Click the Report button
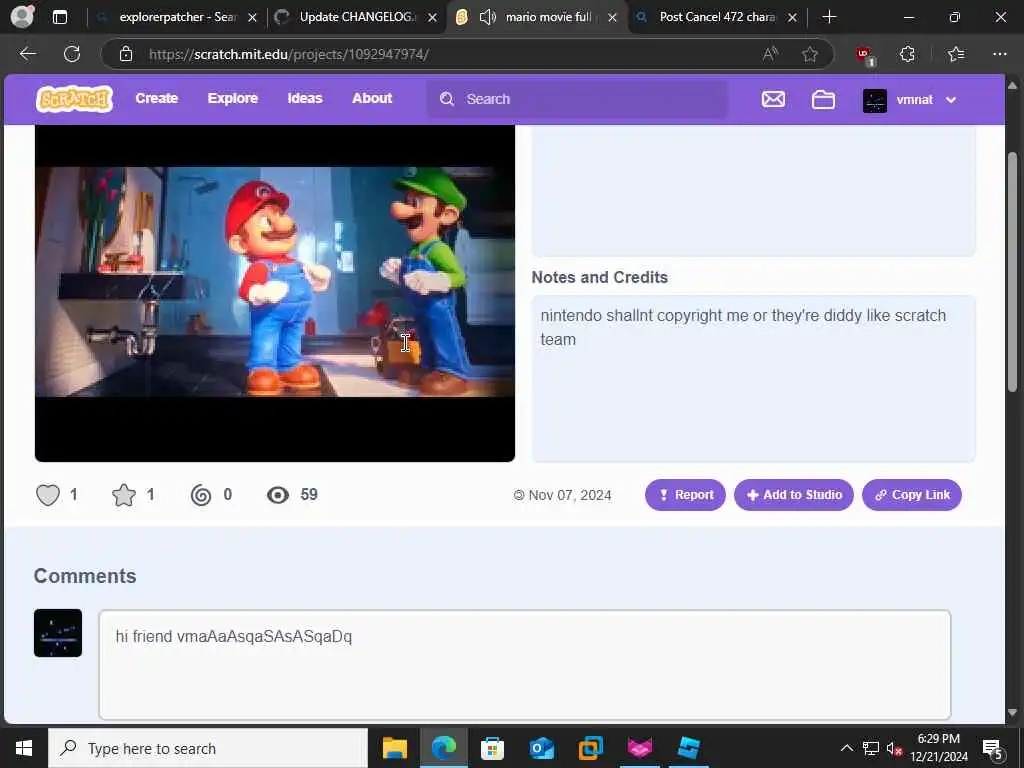The height and width of the screenshot is (768, 1024). (x=685, y=495)
